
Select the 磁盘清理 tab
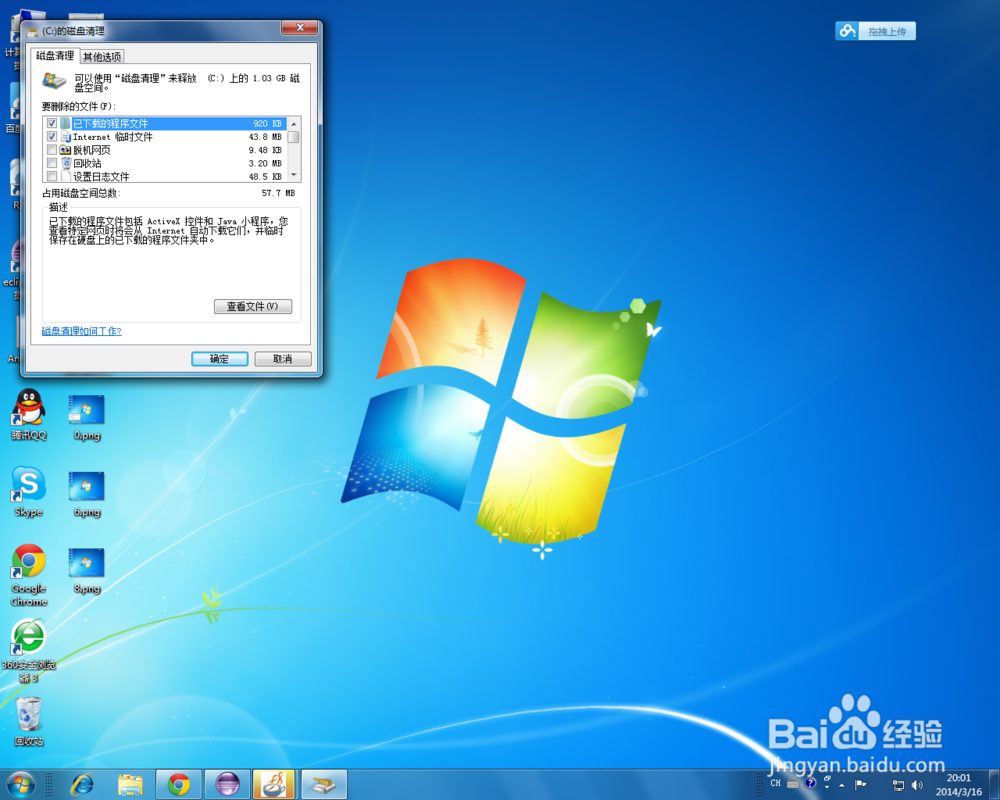55,56
